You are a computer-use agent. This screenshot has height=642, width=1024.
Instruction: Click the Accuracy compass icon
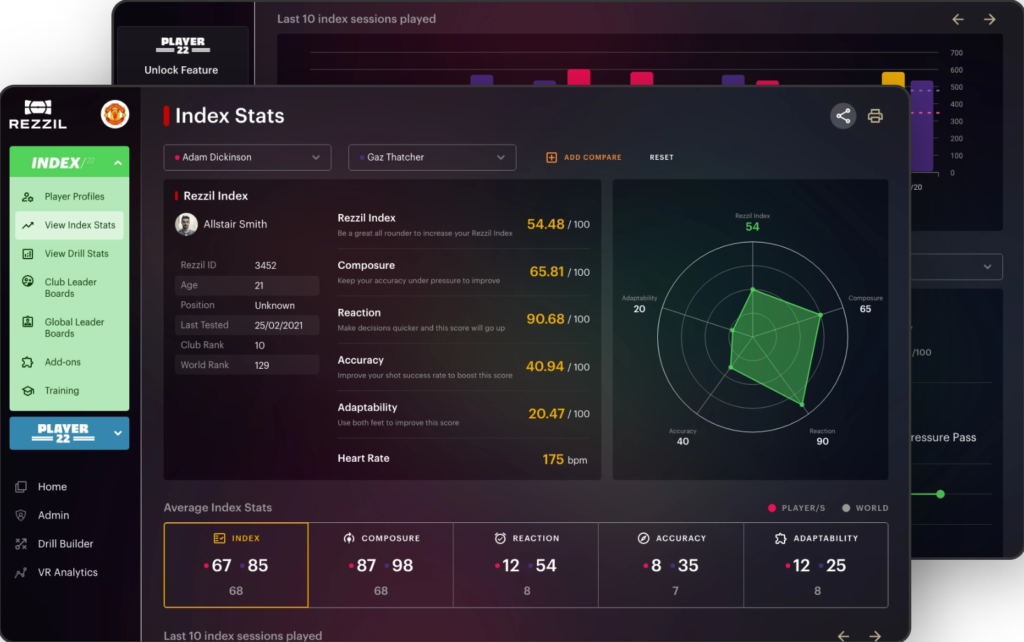[x=643, y=538]
